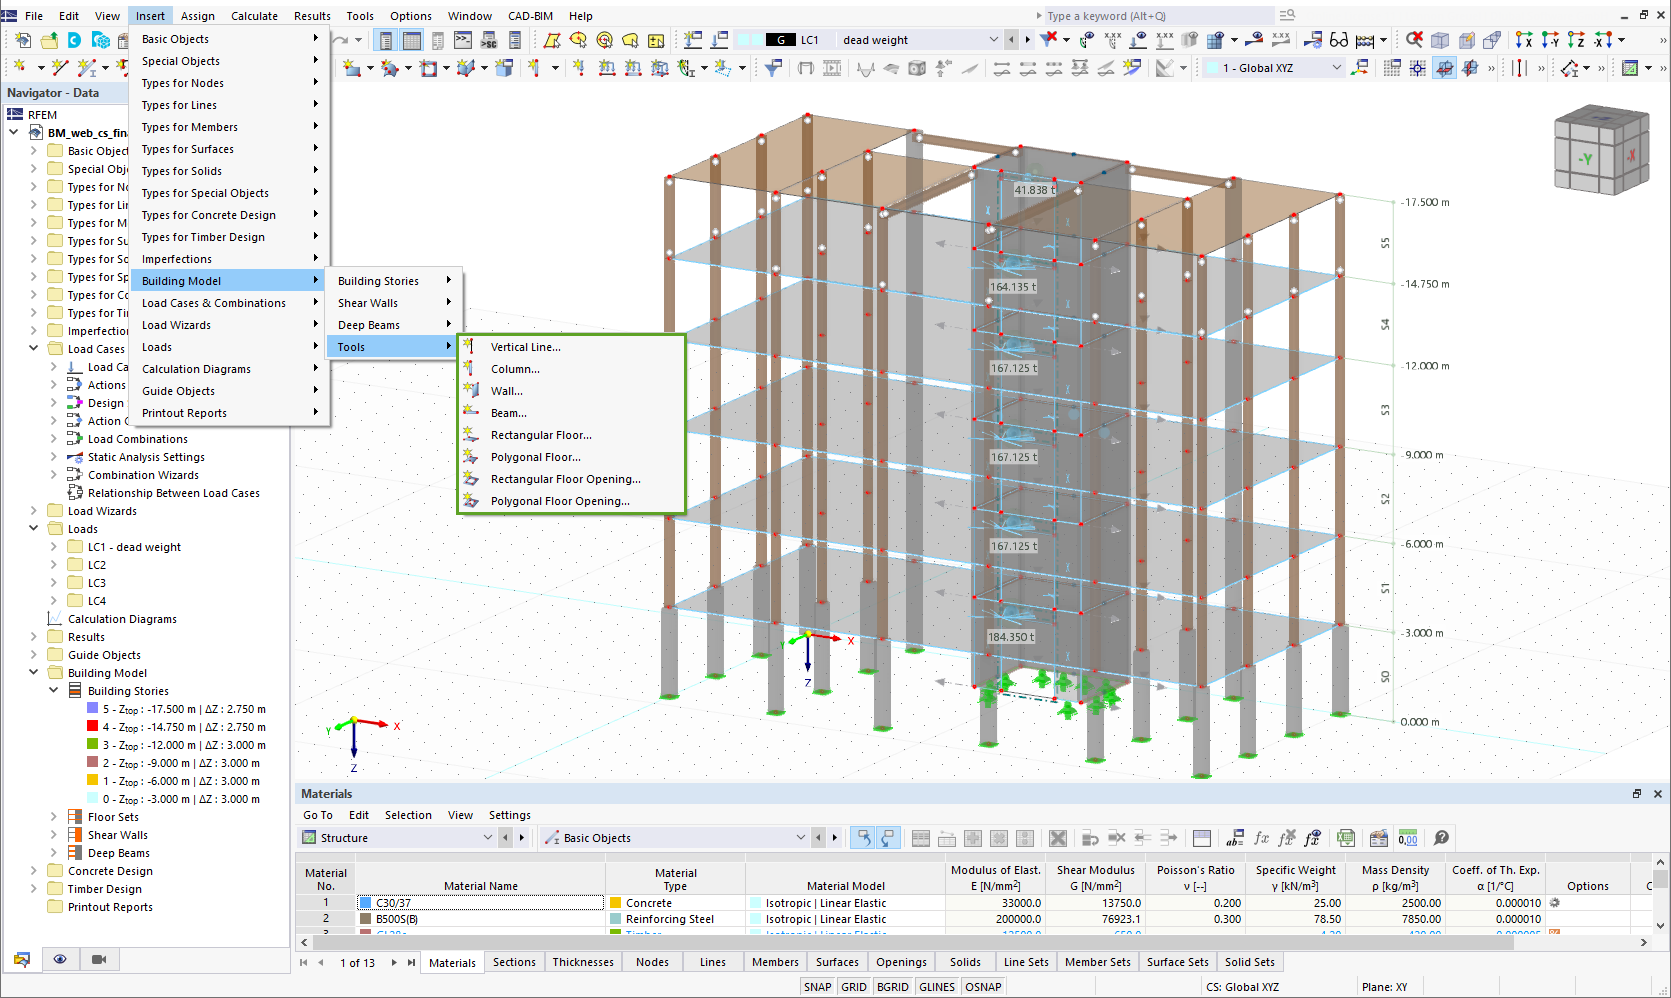Click the C30/37 material color swatch

(x=364, y=902)
